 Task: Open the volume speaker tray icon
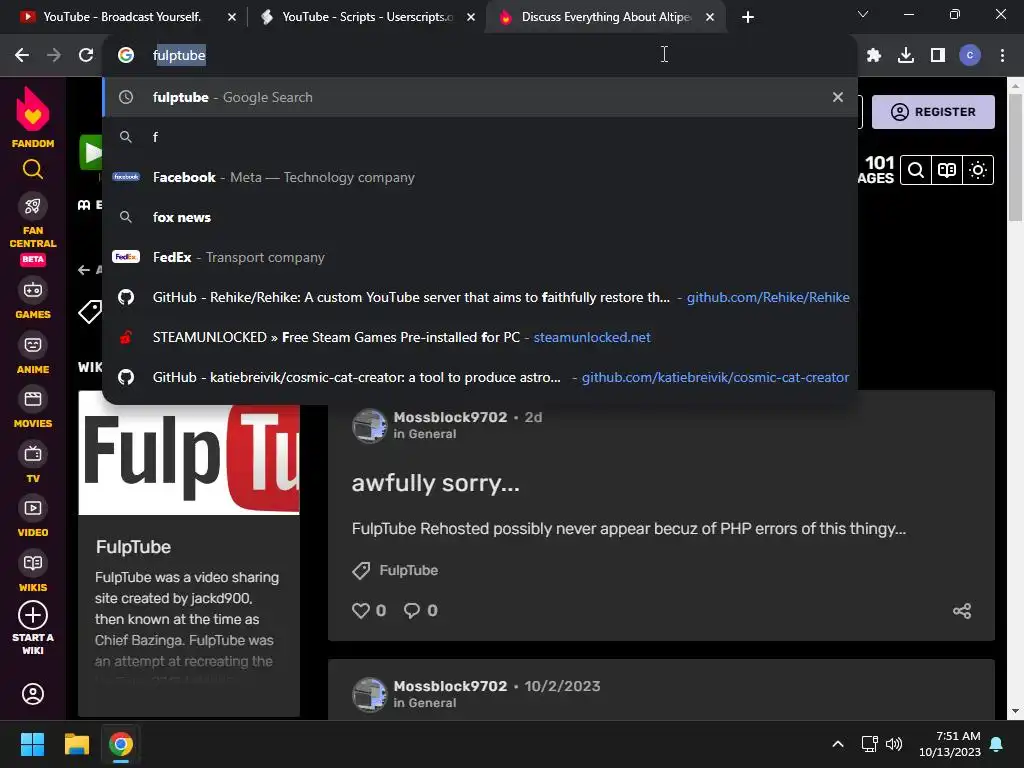(893, 744)
